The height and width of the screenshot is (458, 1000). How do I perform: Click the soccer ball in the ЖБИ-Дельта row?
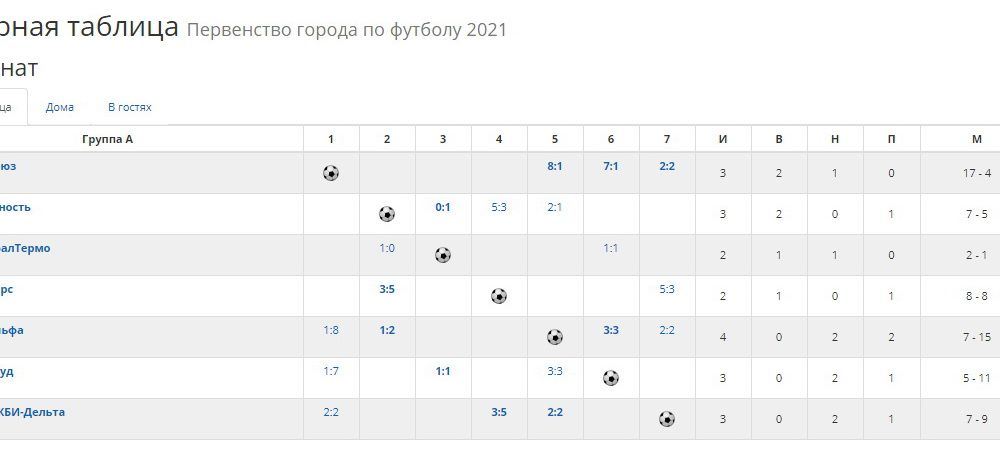pos(667,419)
